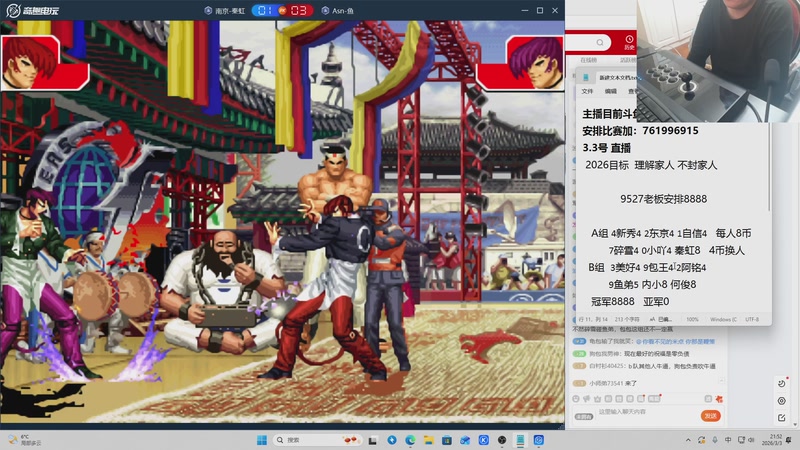Open the 100% zoom status in Notepad
The image size is (800, 450).
click(x=692, y=319)
